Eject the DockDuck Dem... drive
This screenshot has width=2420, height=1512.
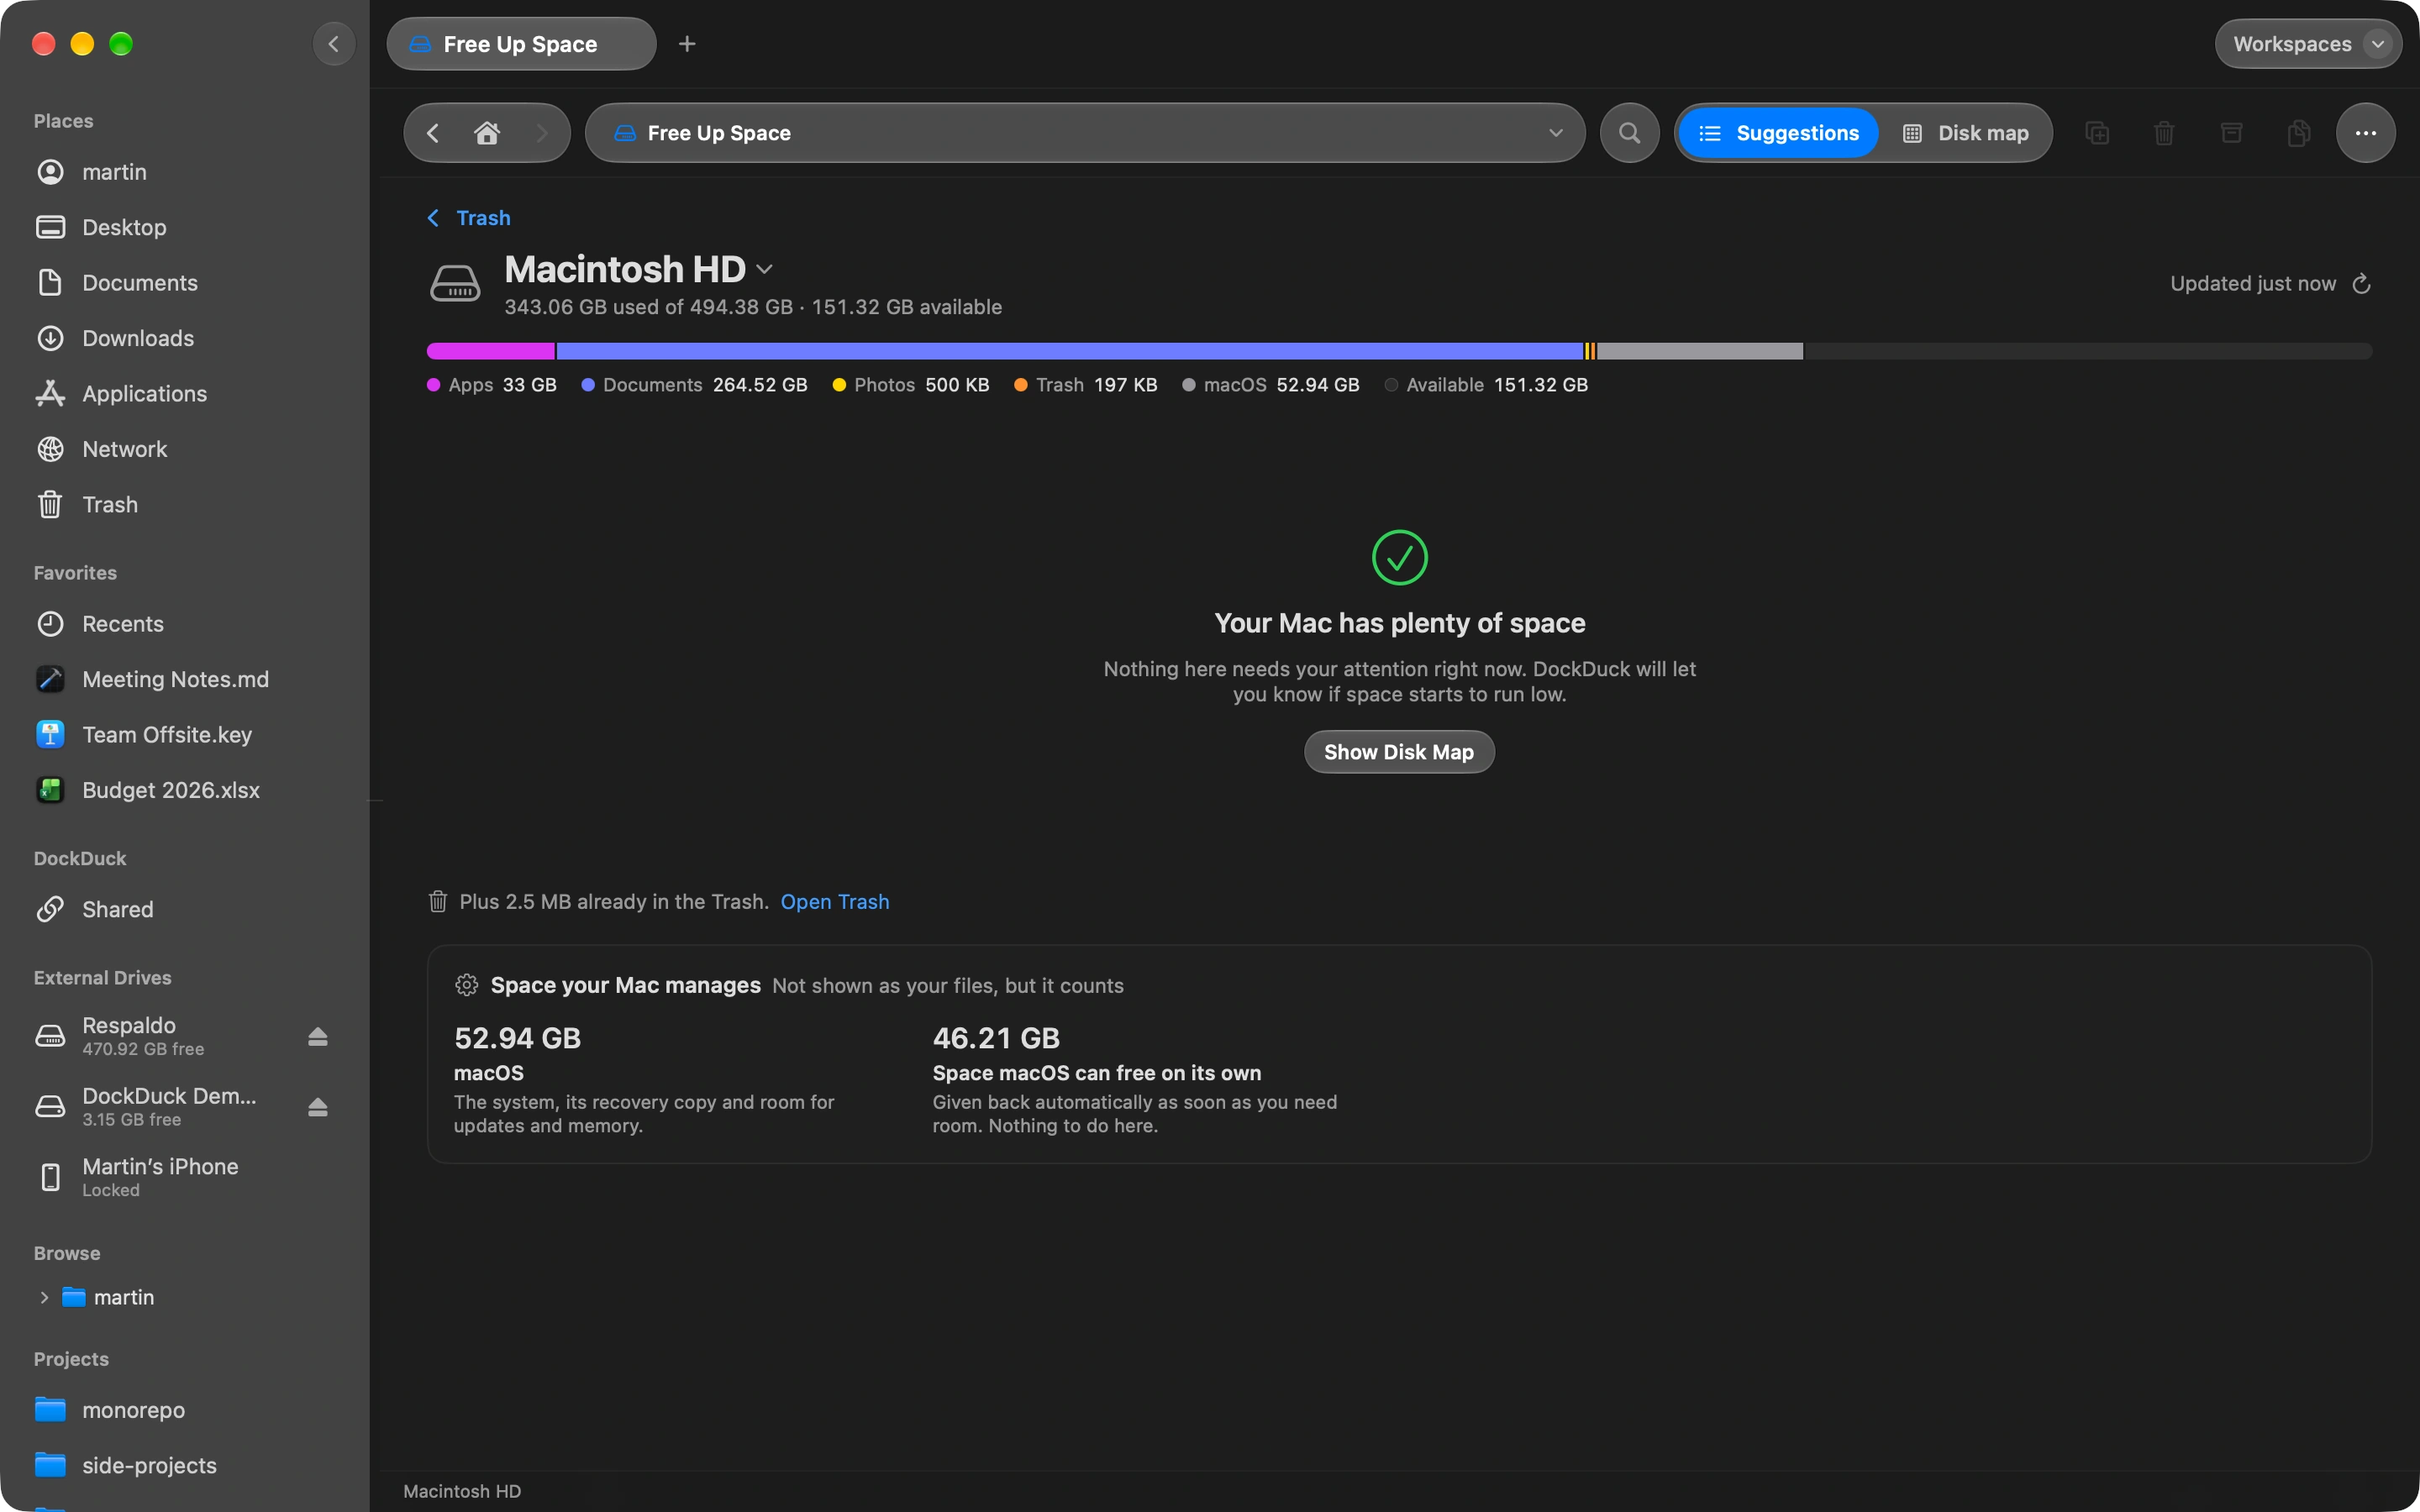point(318,1107)
